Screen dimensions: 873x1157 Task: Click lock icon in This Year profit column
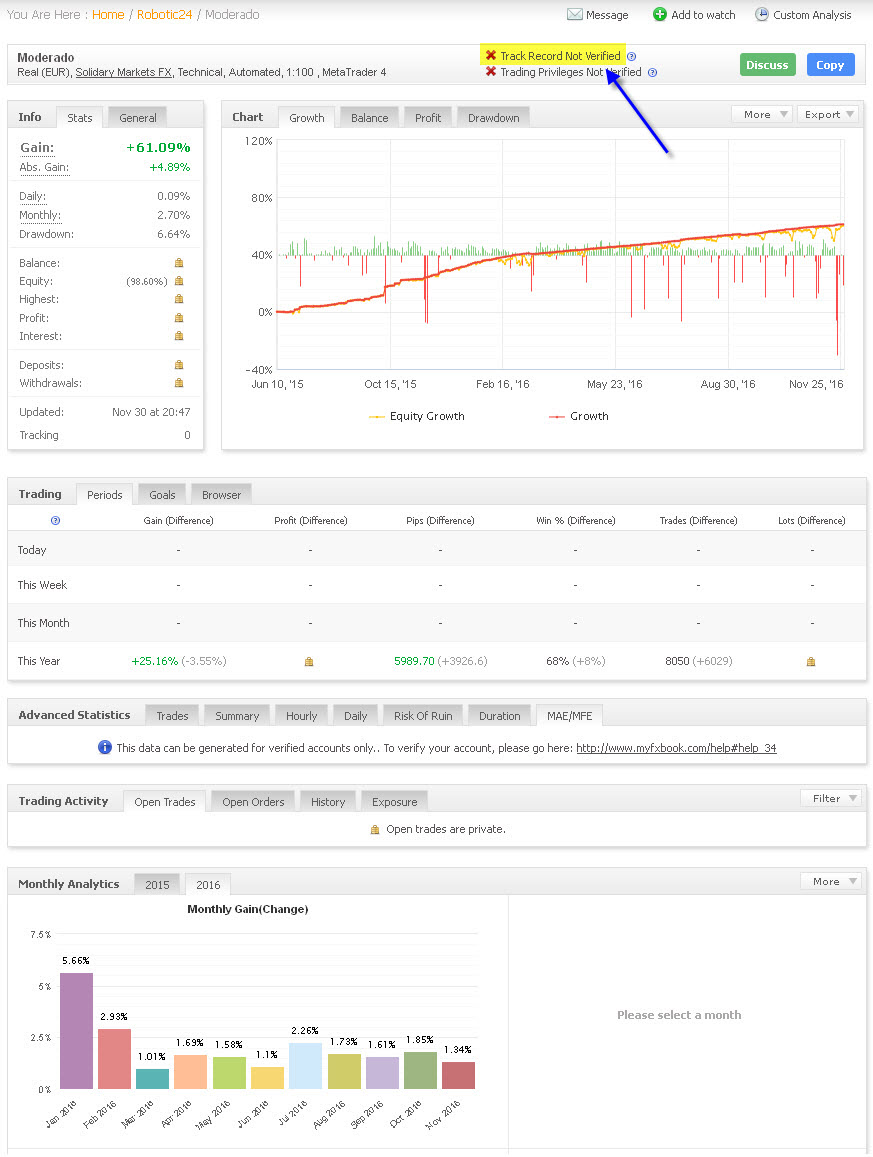pos(309,661)
